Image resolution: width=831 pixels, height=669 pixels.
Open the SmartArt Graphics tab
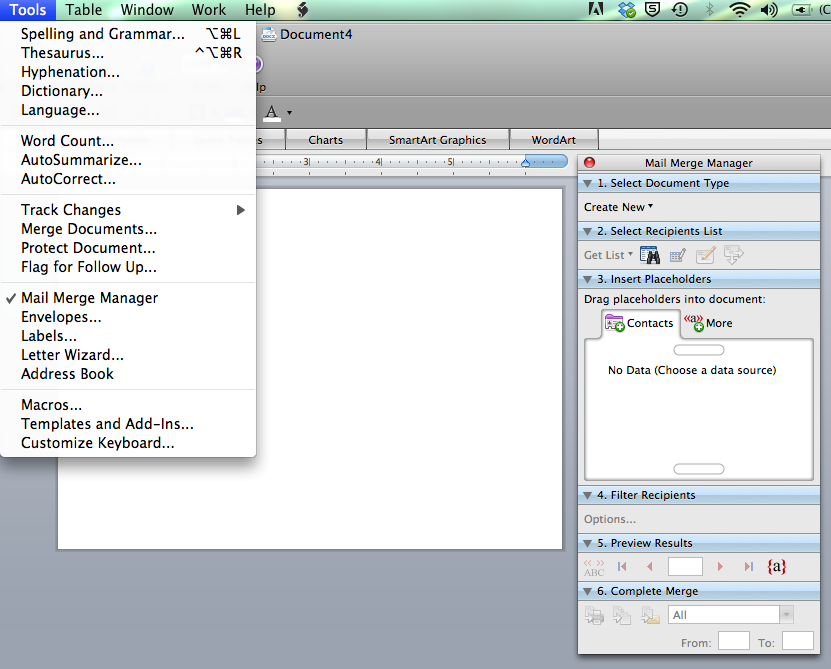click(x=437, y=140)
